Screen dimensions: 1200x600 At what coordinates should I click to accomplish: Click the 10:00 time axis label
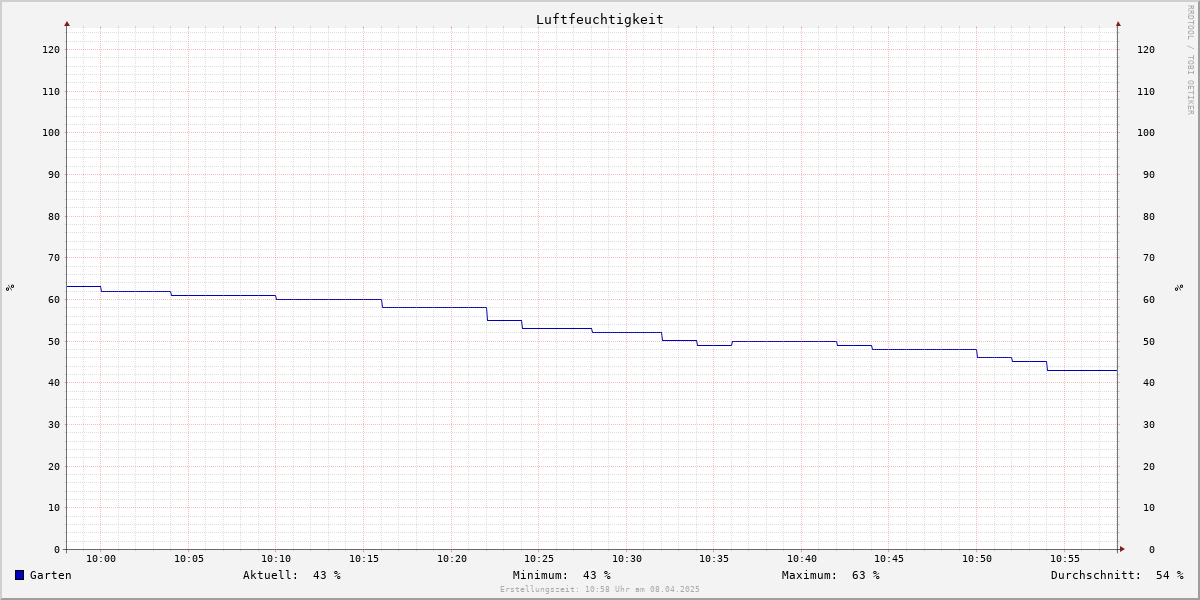pos(101,559)
